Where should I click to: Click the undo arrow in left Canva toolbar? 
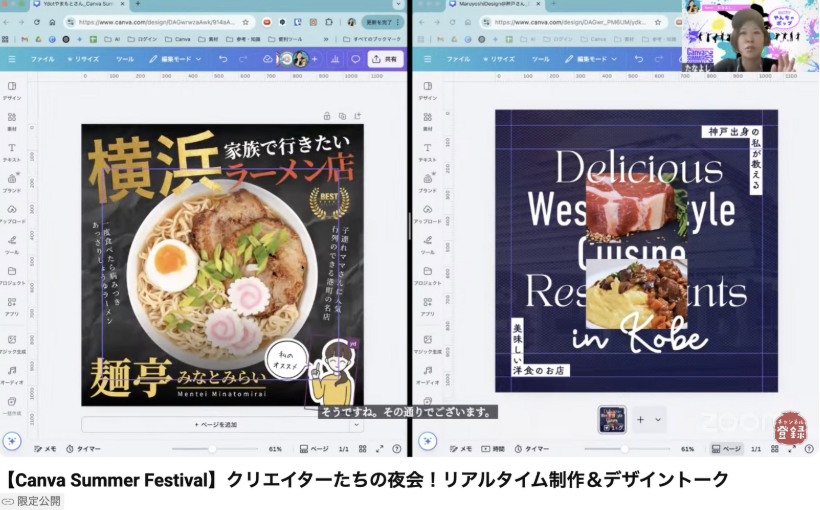pos(222,59)
